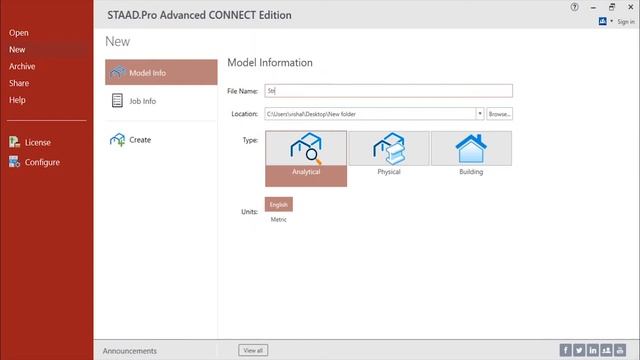Click the Model Info structure icon

click(x=118, y=72)
